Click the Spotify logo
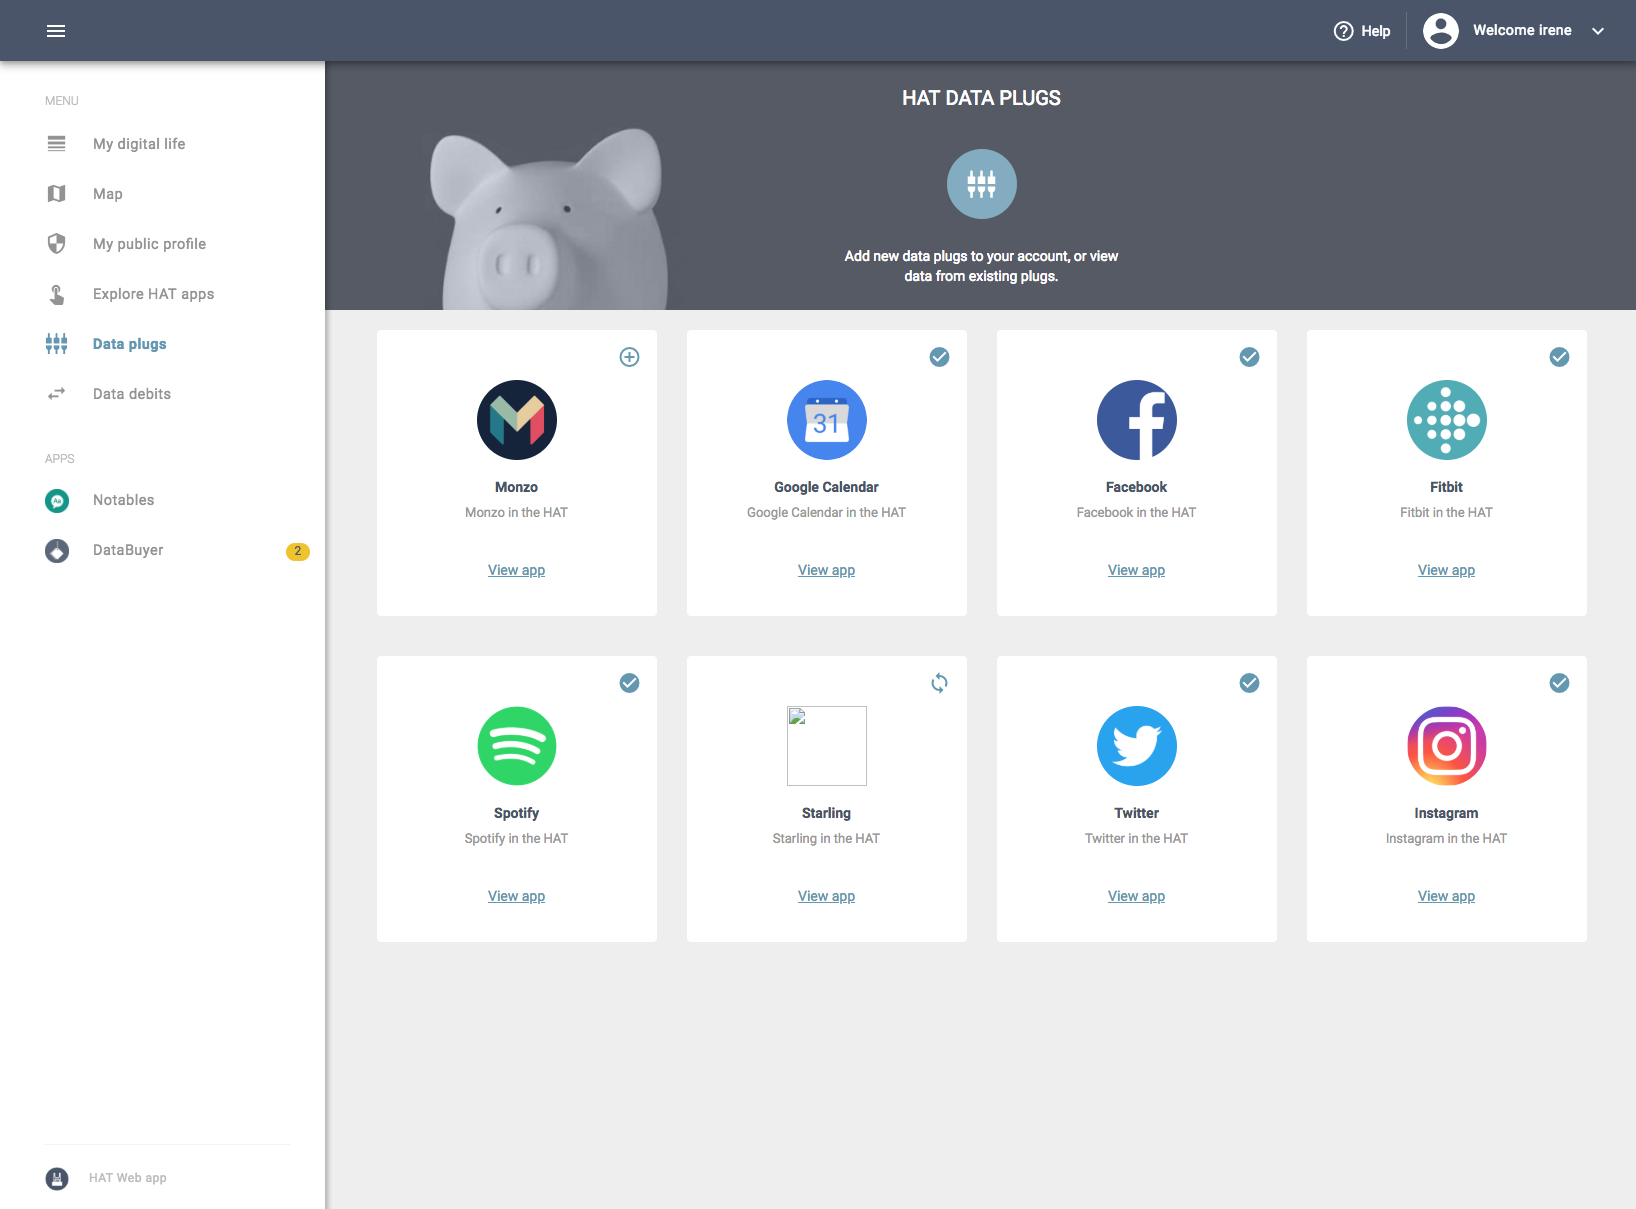Image resolution: width=1636 pixels, height=1209 pixels. coord(517,746)
